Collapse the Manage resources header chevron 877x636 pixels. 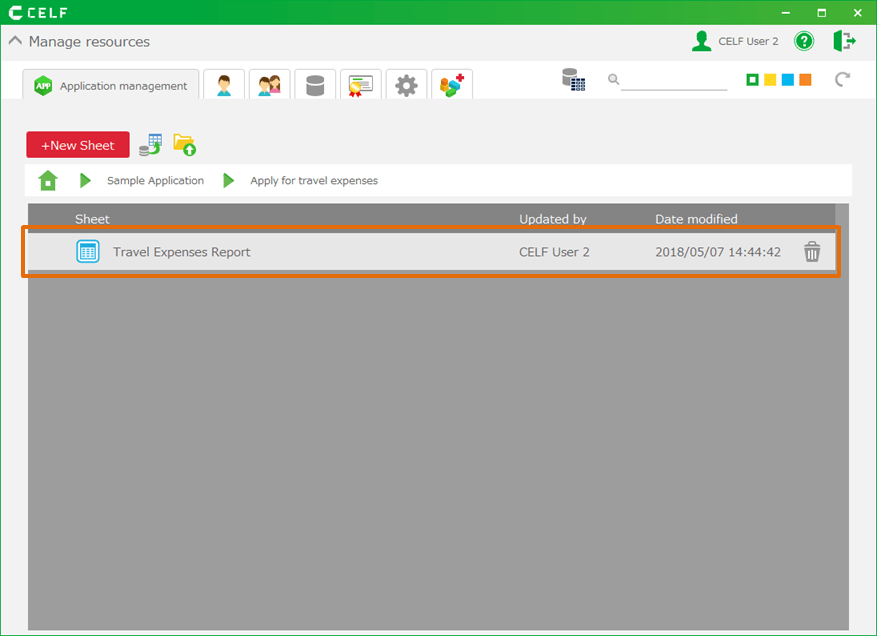(15, 42)
